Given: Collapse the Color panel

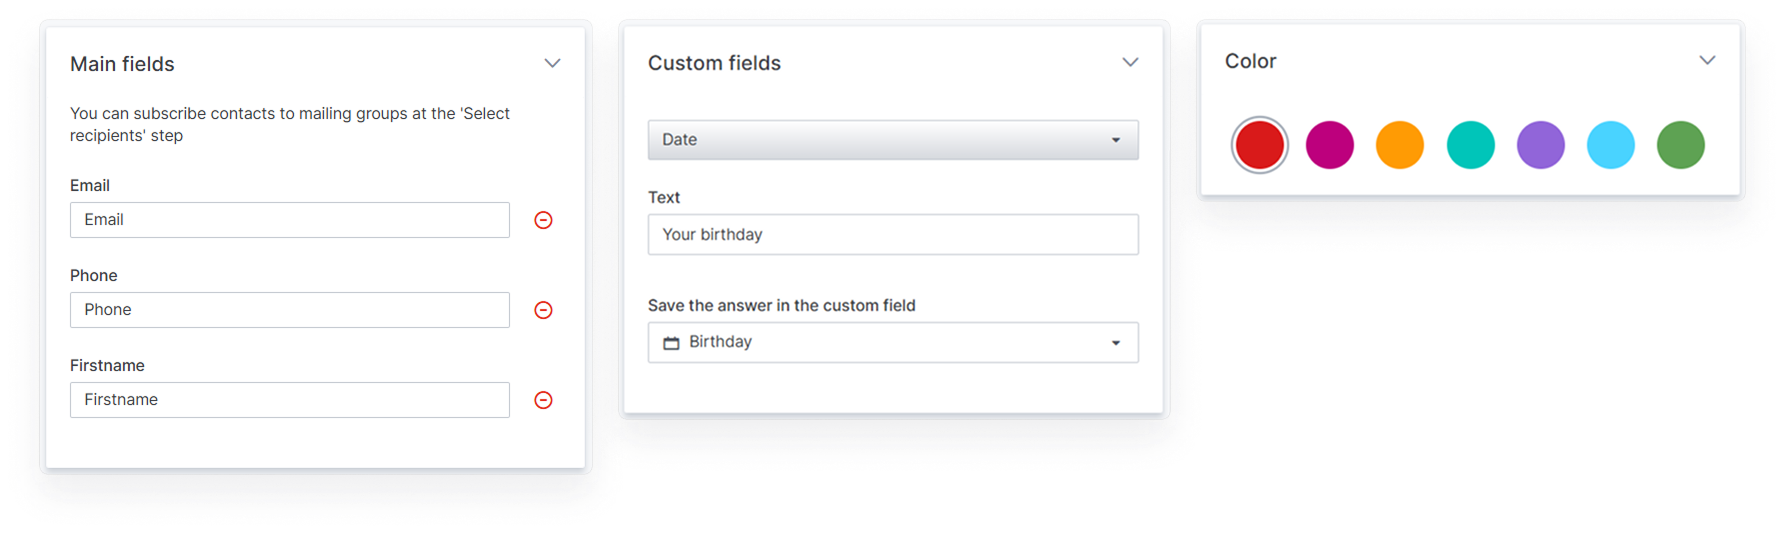Looking at the screenshot, I should click(x=1707, y=61).
